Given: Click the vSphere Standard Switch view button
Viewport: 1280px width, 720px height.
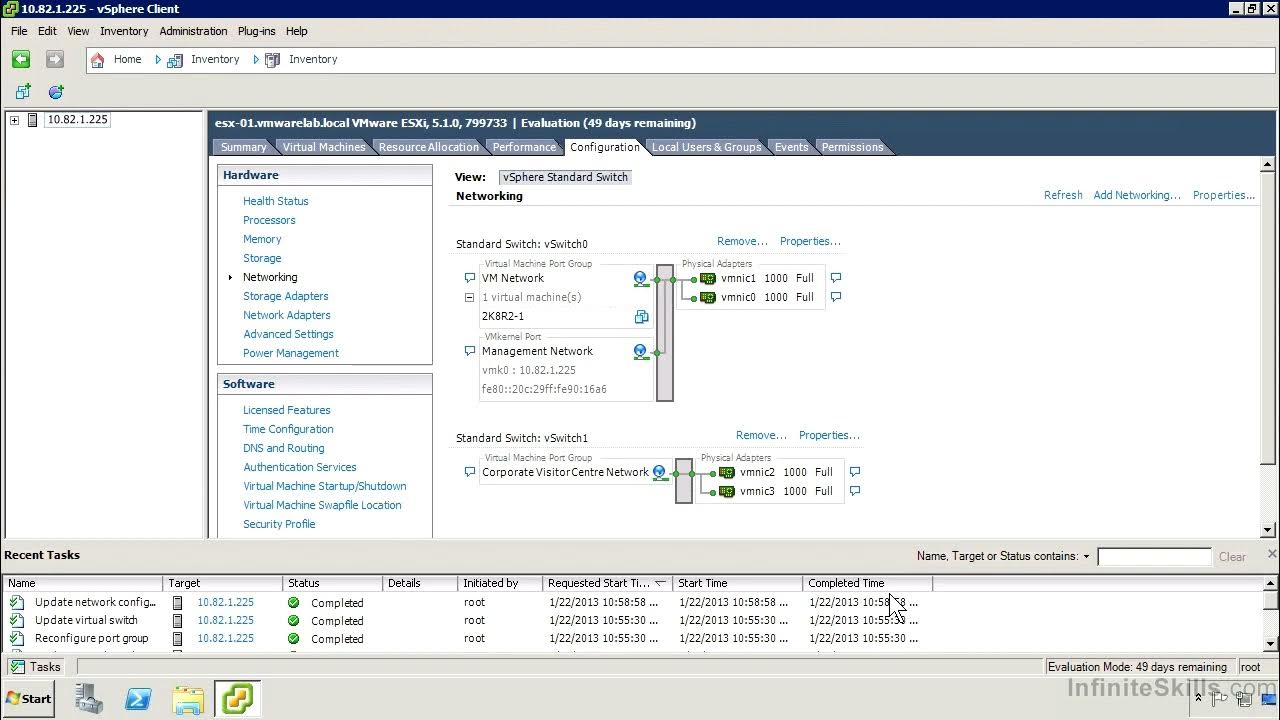Looking at the screenshot, I should tap(565, 177).
